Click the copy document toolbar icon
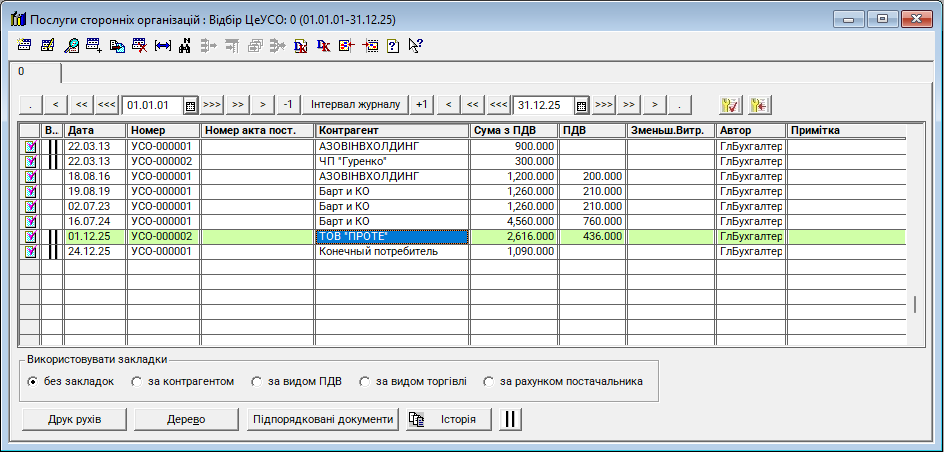 pyautogui.click(x=117, y=45)
